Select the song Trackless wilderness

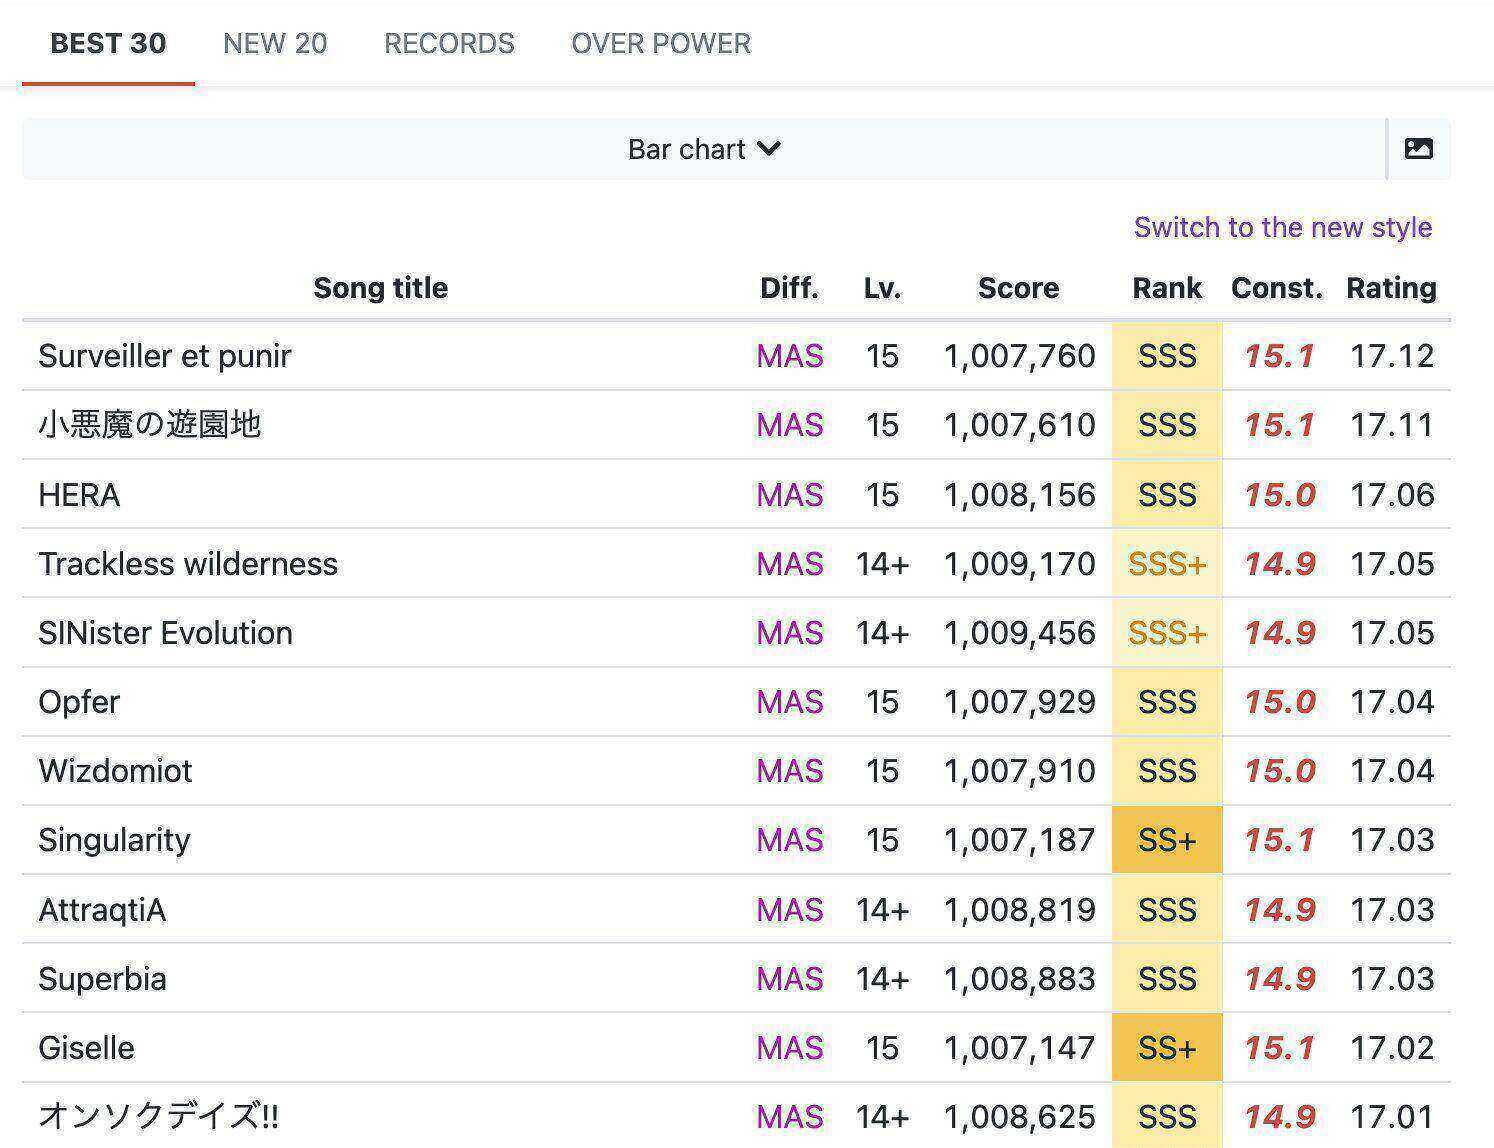188,564
